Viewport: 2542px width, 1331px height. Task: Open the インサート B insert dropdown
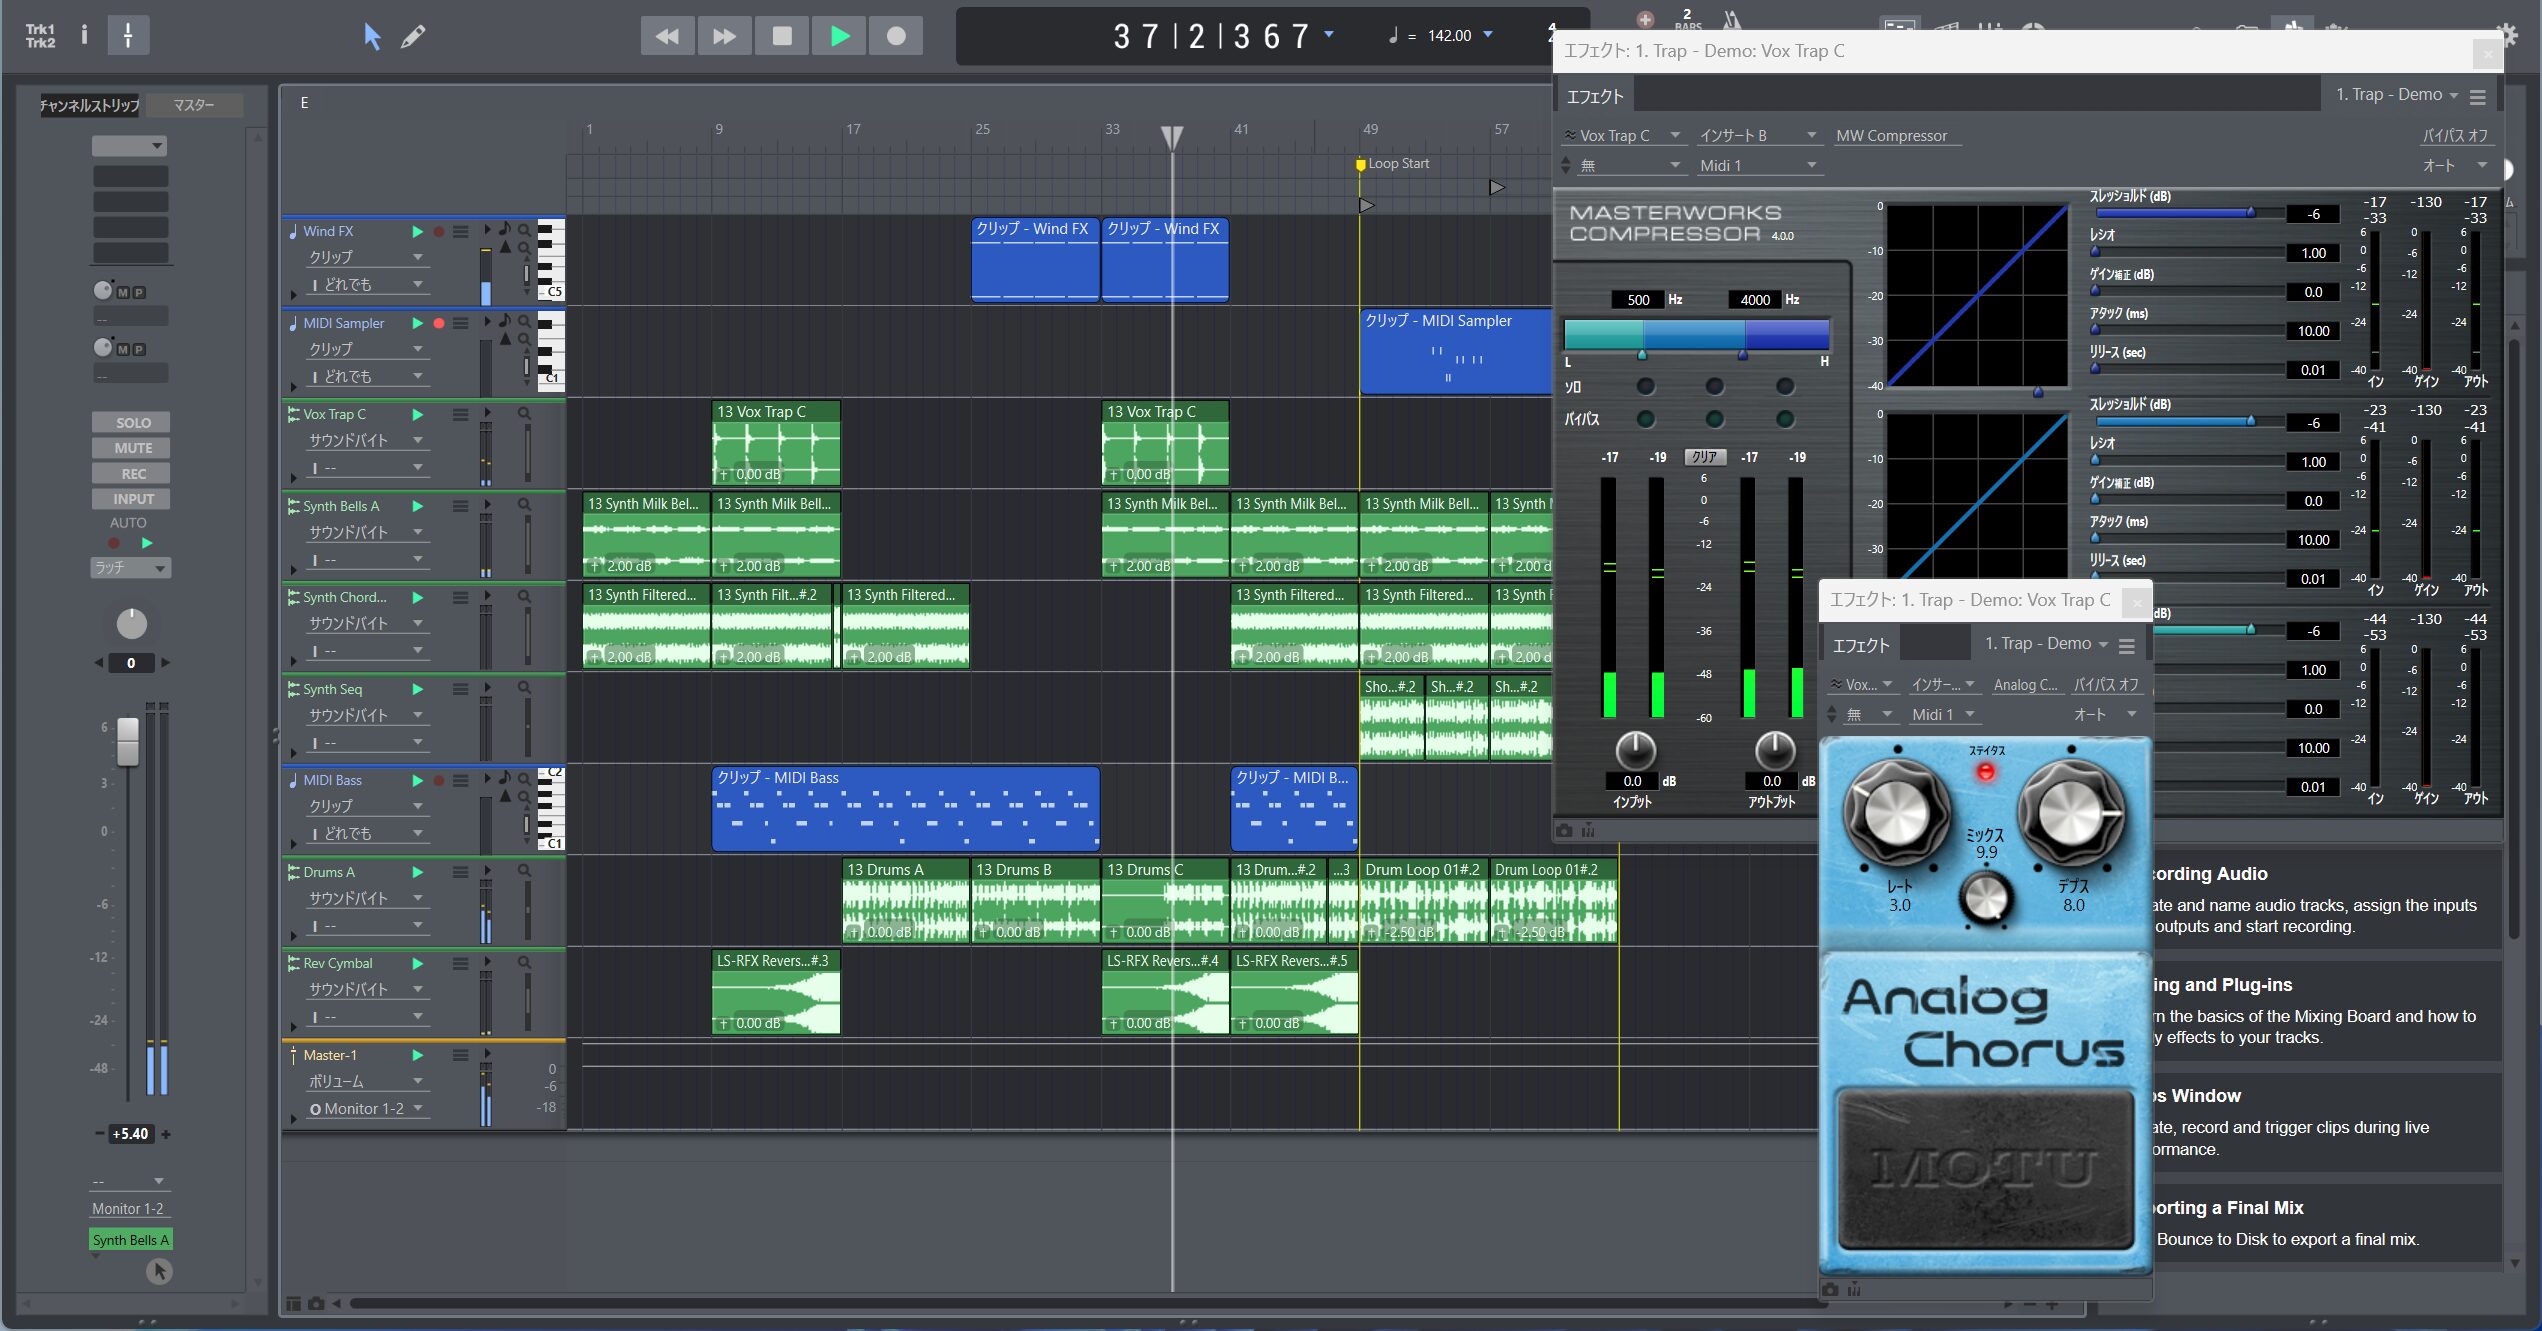click(1758, 136)
